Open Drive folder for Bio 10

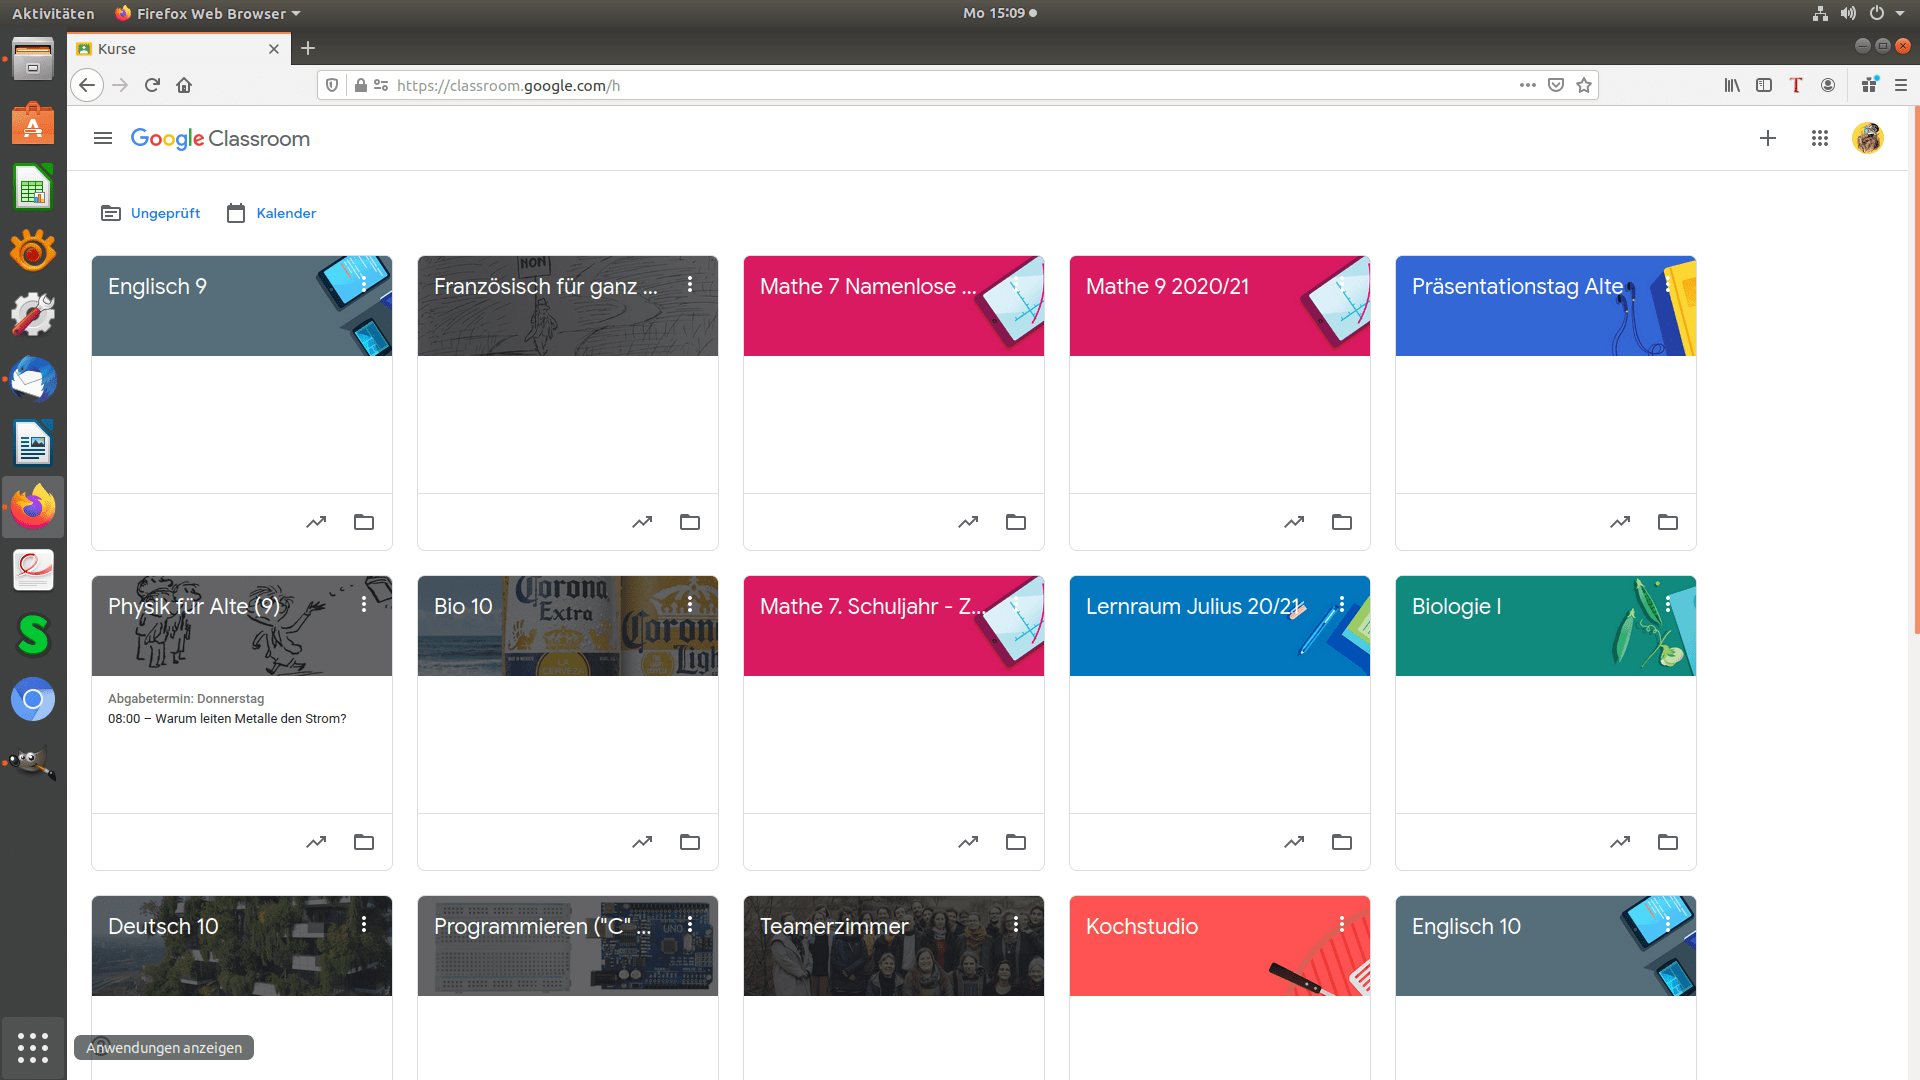tap(690, 842)
